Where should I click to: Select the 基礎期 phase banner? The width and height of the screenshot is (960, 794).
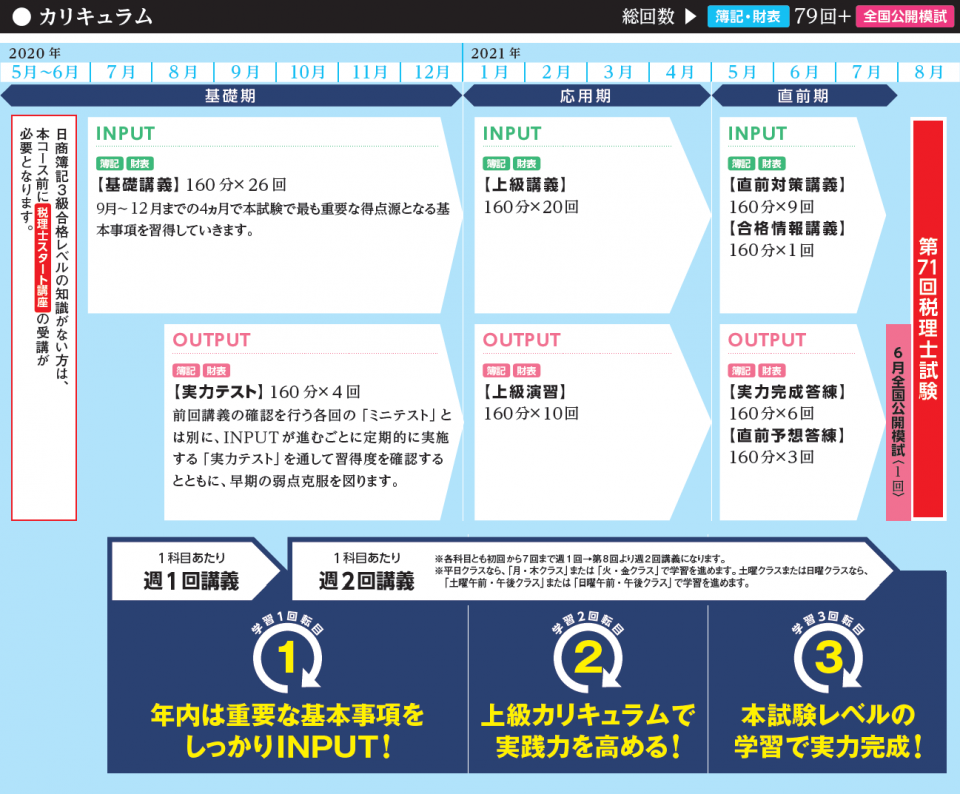click(x=230, y=96)
